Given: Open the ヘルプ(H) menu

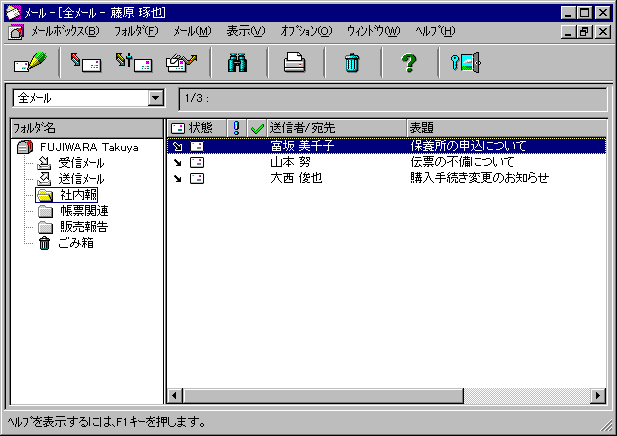Looking at the screenshot, I should (x=435, y=31).
